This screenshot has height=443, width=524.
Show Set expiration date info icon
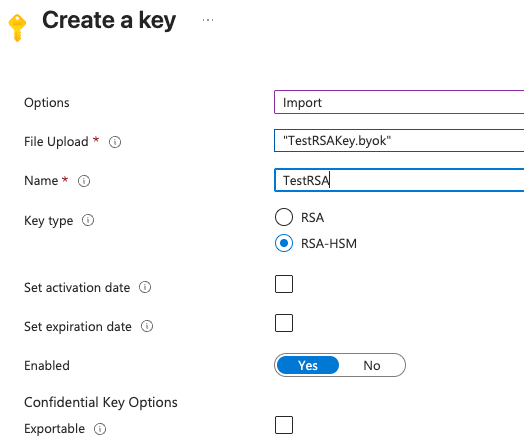(x=147, y=326)
